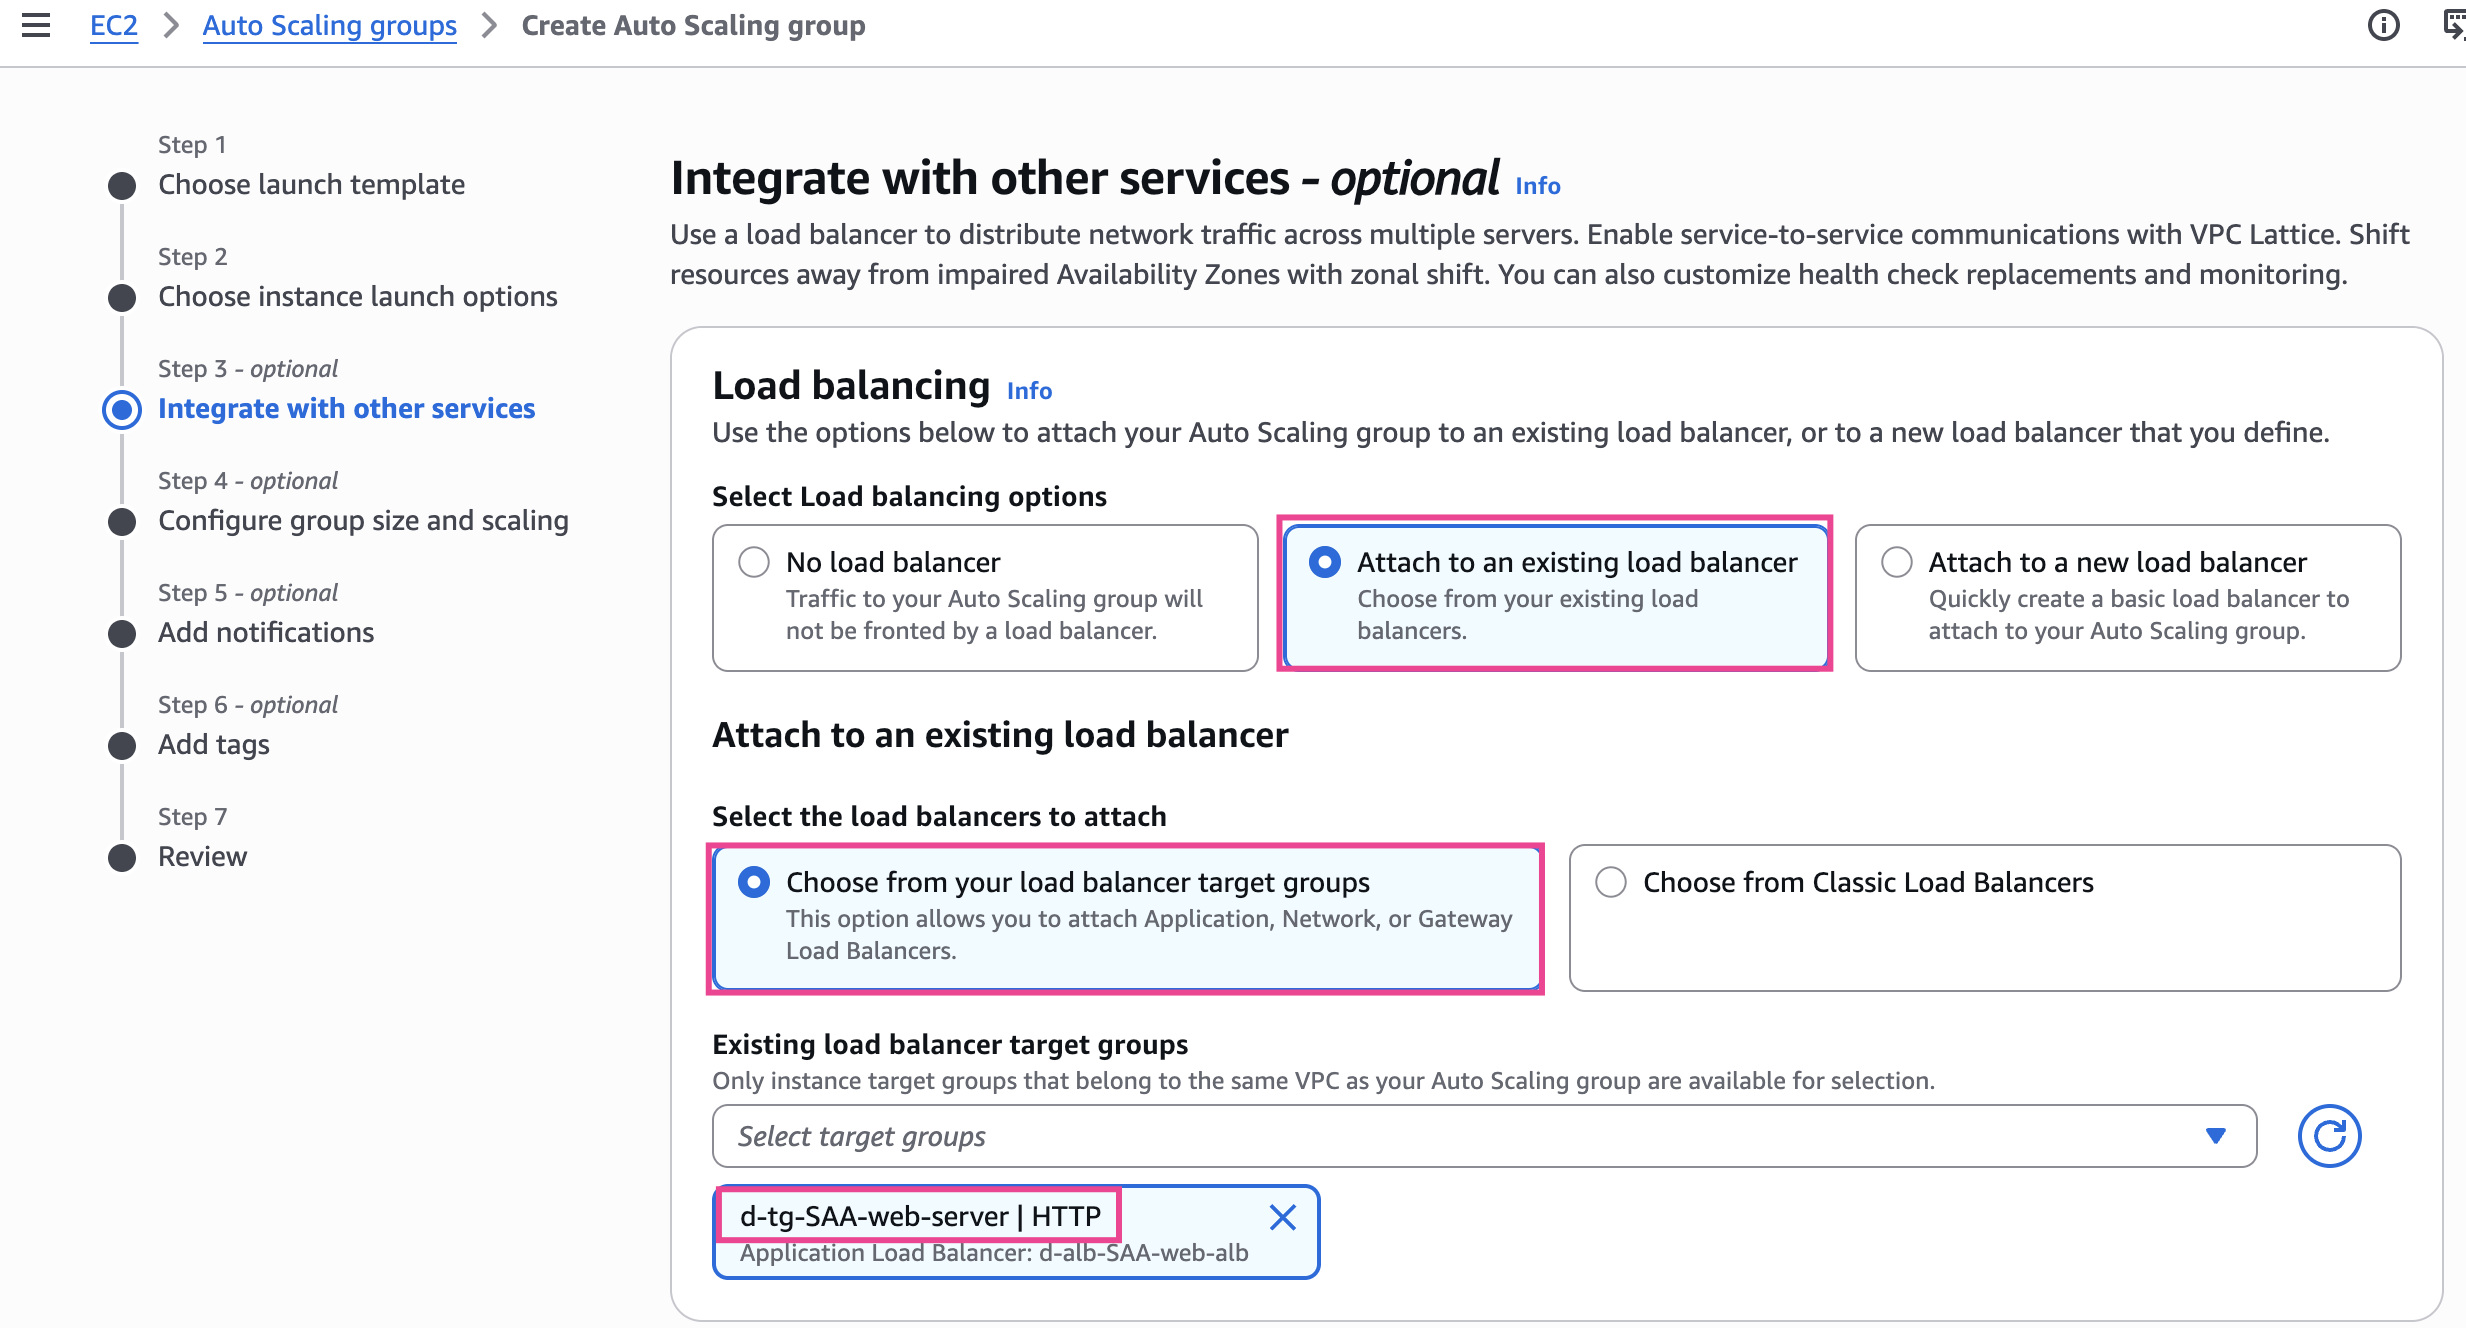Click the Step 1 launch template bullet
The image size is (2466, 1328).
click(122, 185)
